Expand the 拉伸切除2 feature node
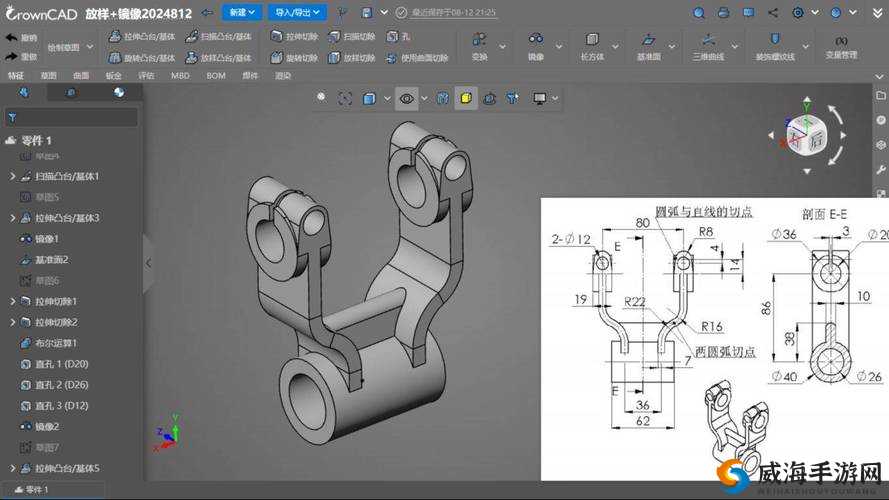 point(12,322)
